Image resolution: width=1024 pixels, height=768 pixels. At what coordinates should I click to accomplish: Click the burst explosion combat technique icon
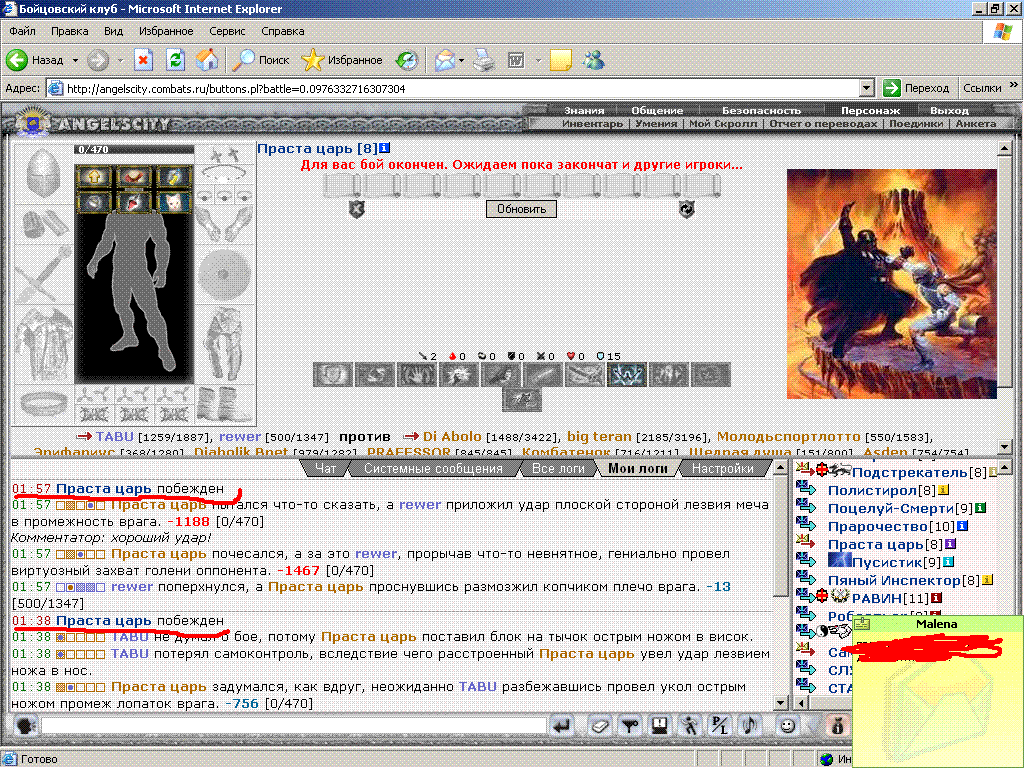click(x=458, y=375)
